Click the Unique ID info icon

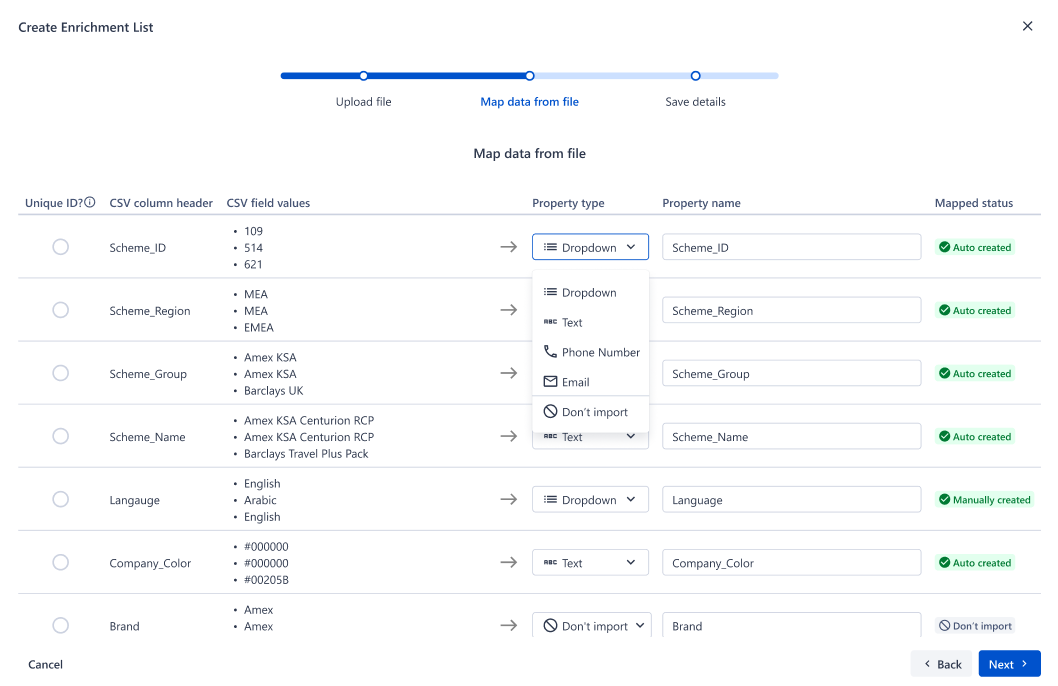90,202
